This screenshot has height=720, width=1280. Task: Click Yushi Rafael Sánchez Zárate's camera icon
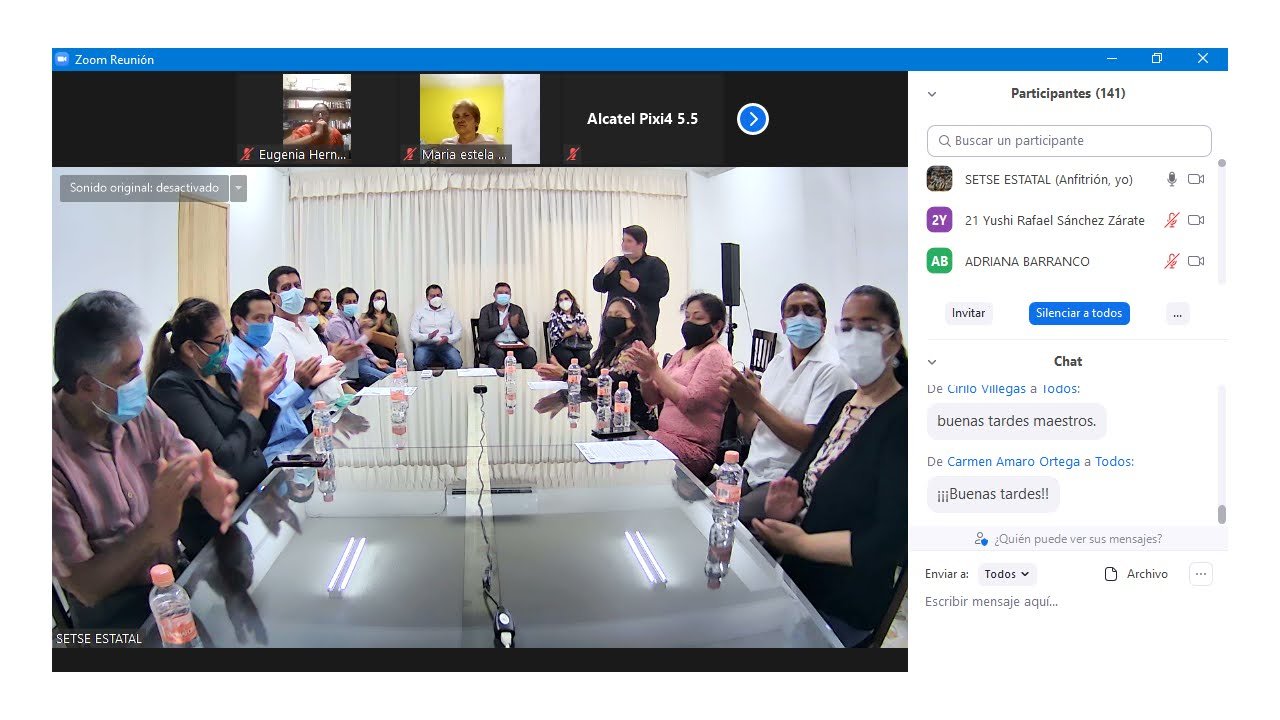point(1196,220)
